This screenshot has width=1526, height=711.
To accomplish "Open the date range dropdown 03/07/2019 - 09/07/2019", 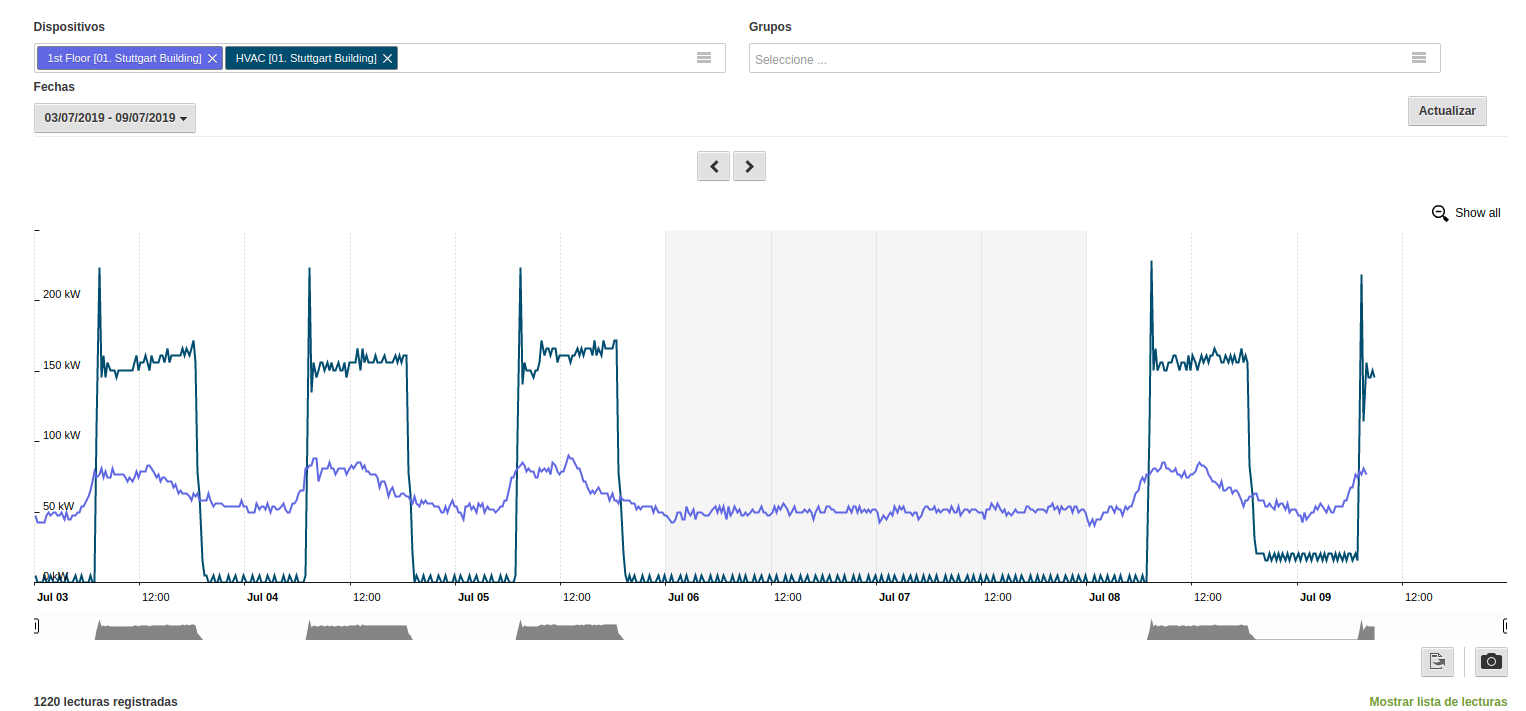I will (115, 118).
